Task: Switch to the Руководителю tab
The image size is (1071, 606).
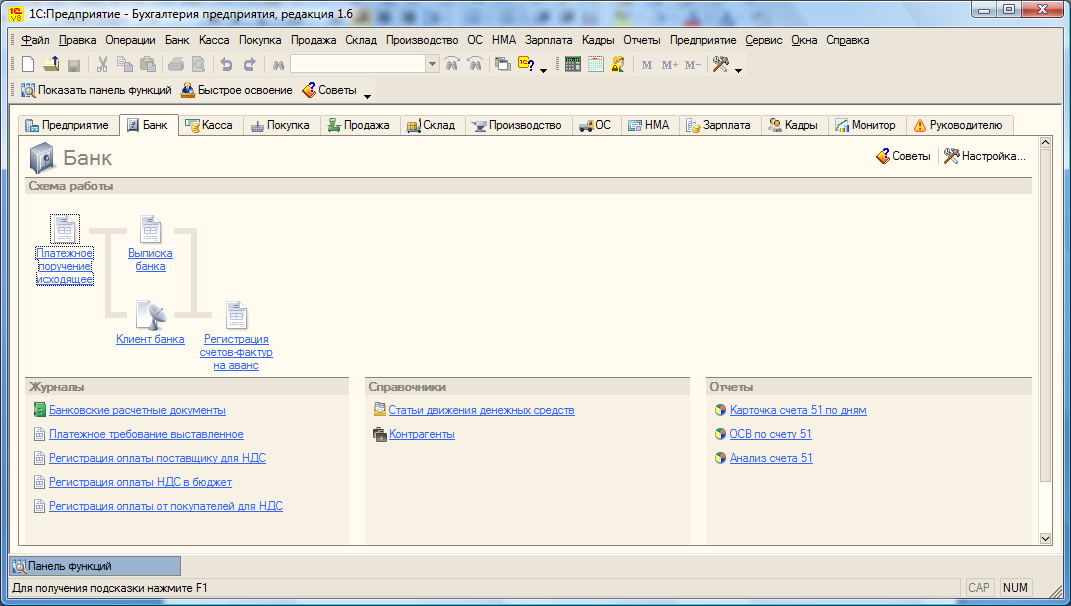Action: tap(958, 125)
